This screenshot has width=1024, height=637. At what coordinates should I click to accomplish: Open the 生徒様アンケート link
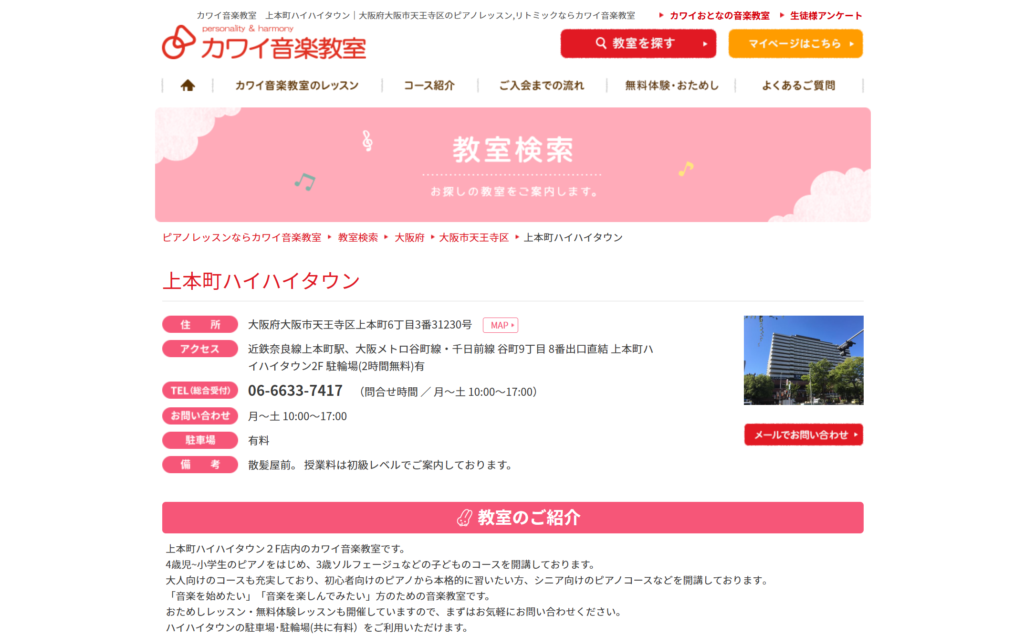(825, 16)
